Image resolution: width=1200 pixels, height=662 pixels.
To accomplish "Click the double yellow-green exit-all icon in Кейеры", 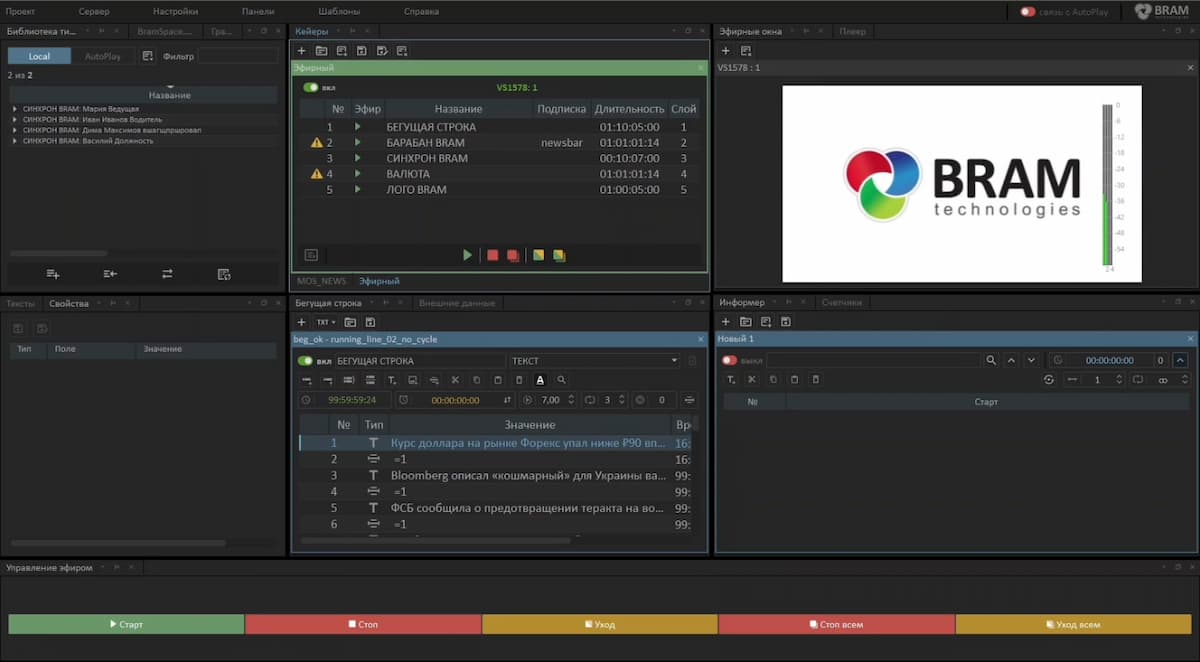I will click(x=559, y=255).
